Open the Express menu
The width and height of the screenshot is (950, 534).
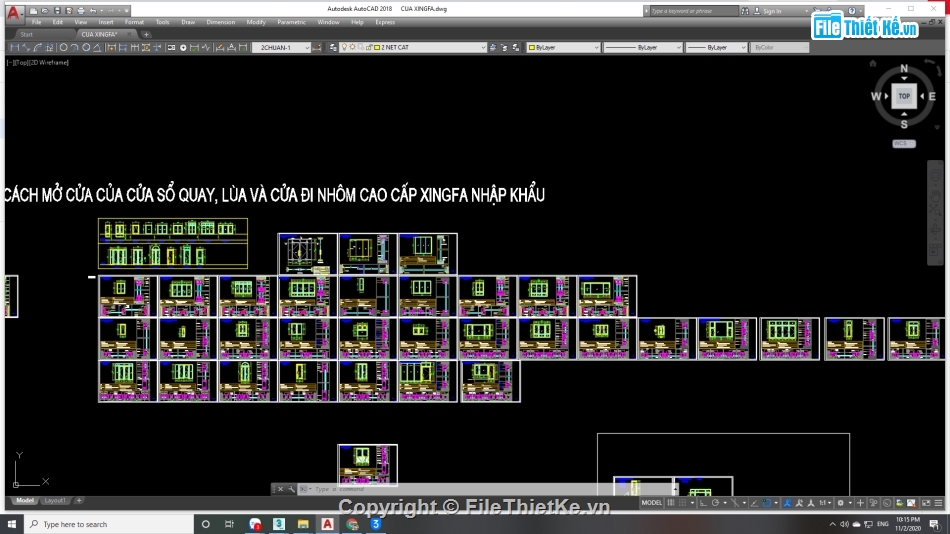tap(385, 22)
